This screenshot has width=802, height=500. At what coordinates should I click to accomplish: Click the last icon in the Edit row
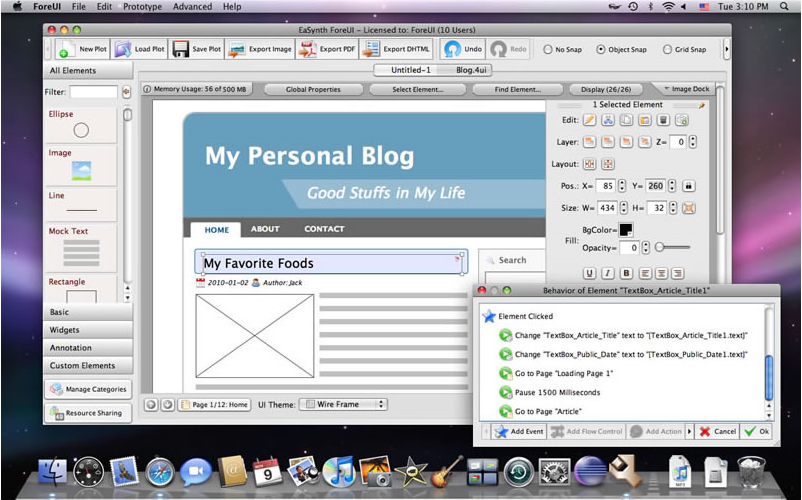681,120
